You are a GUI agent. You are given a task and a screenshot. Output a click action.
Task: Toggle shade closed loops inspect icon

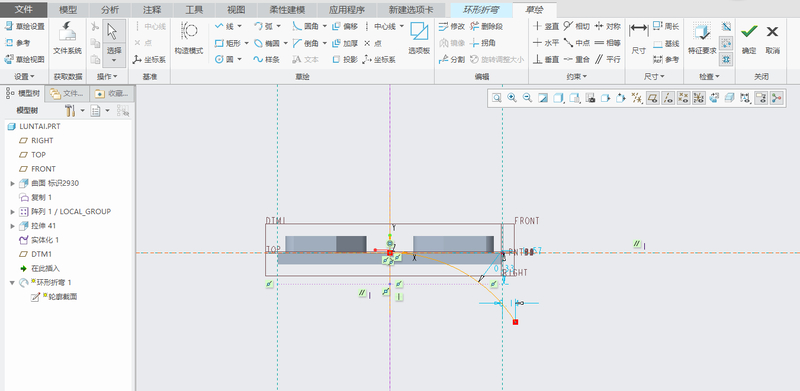tap(727, 59)
